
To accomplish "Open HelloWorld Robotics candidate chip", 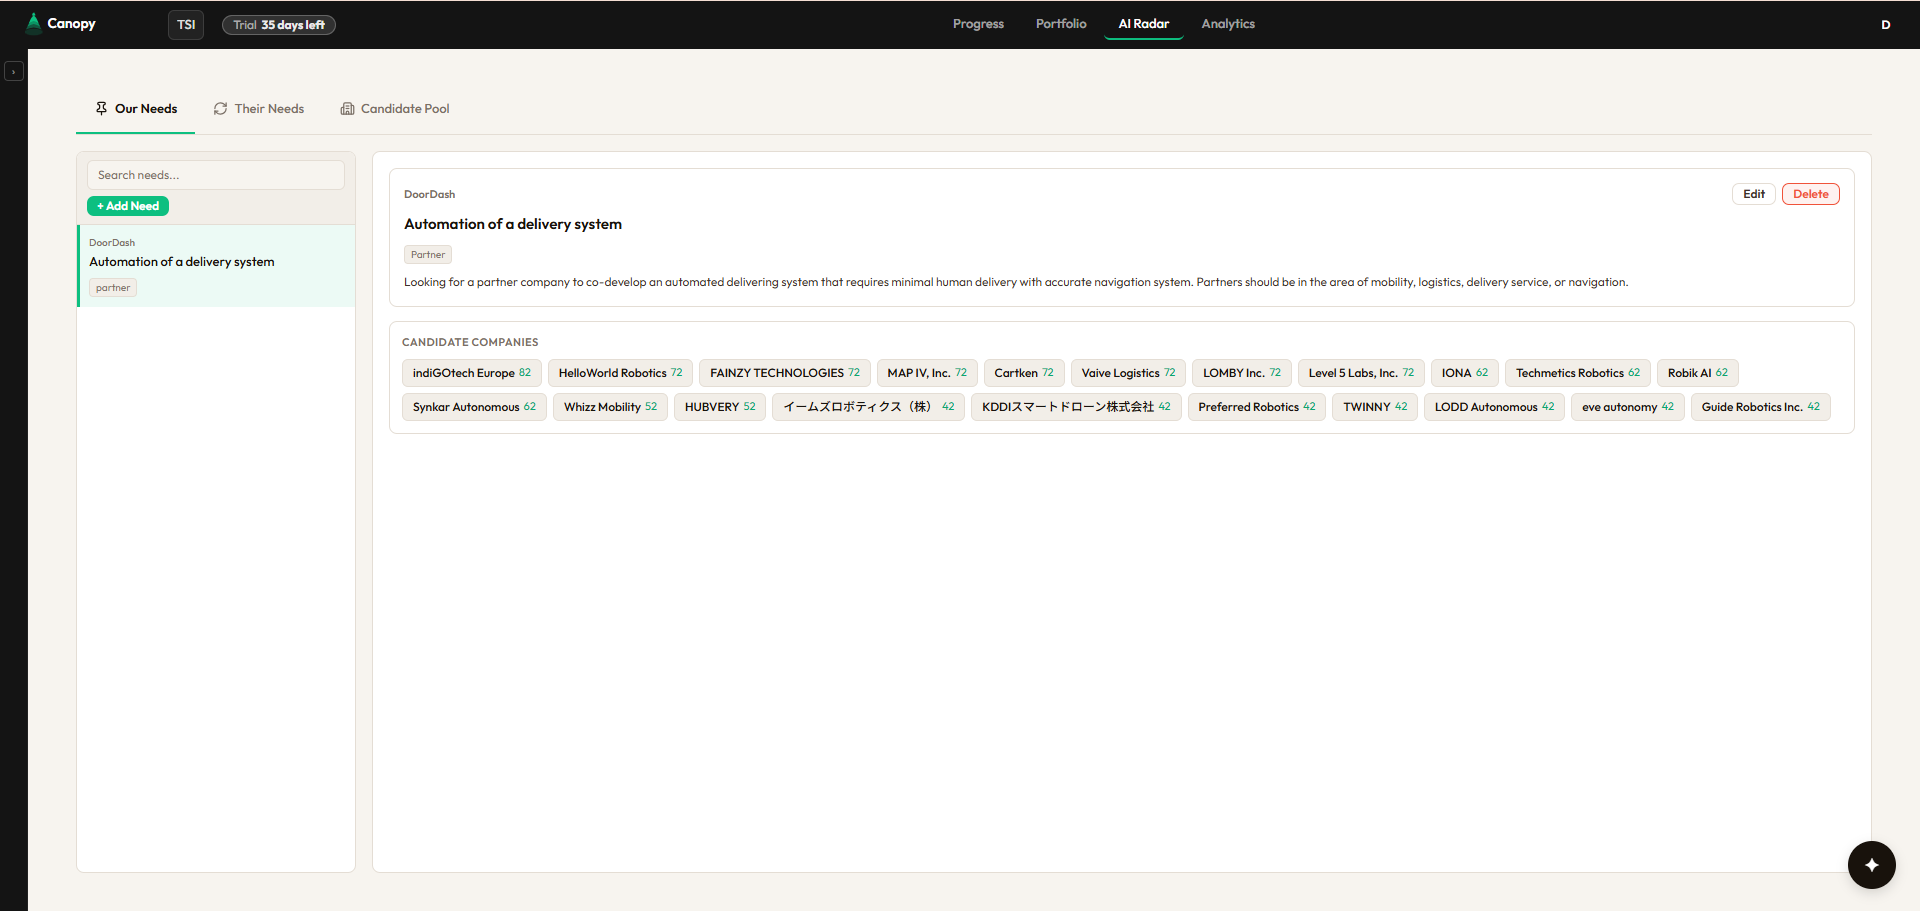I will [620, 373].
